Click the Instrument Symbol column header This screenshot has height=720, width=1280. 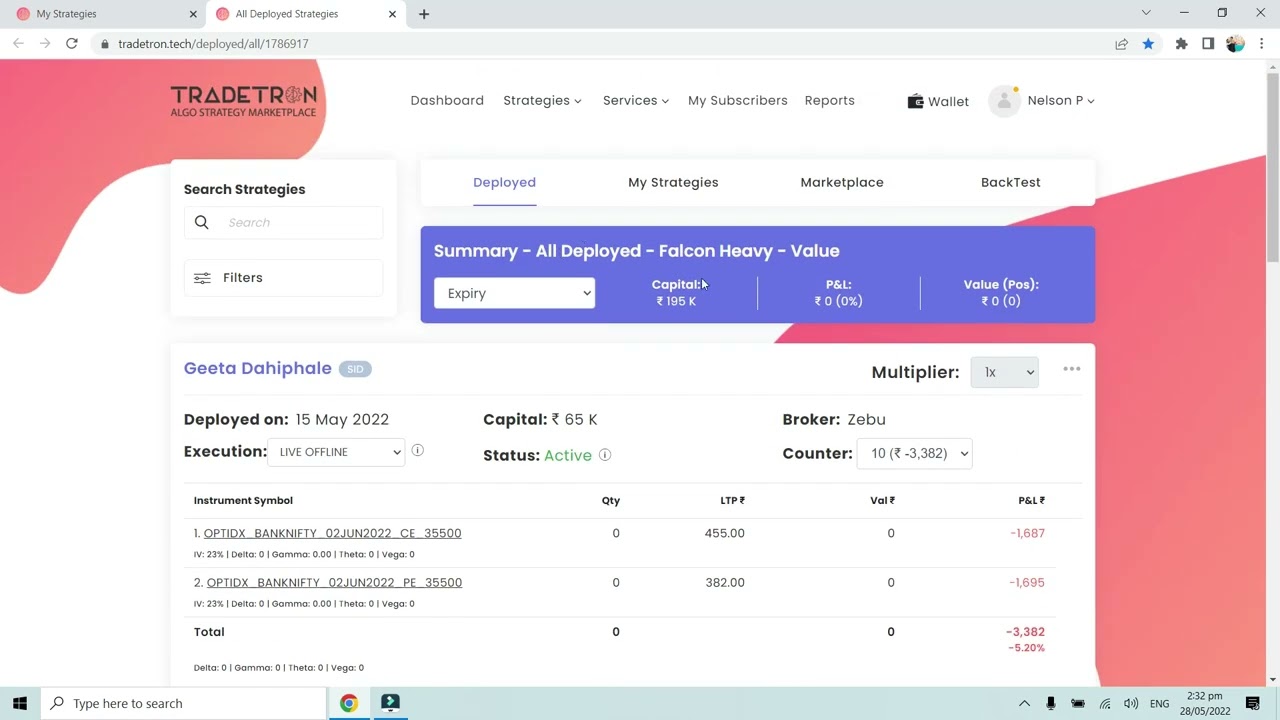tap(243, 500)
